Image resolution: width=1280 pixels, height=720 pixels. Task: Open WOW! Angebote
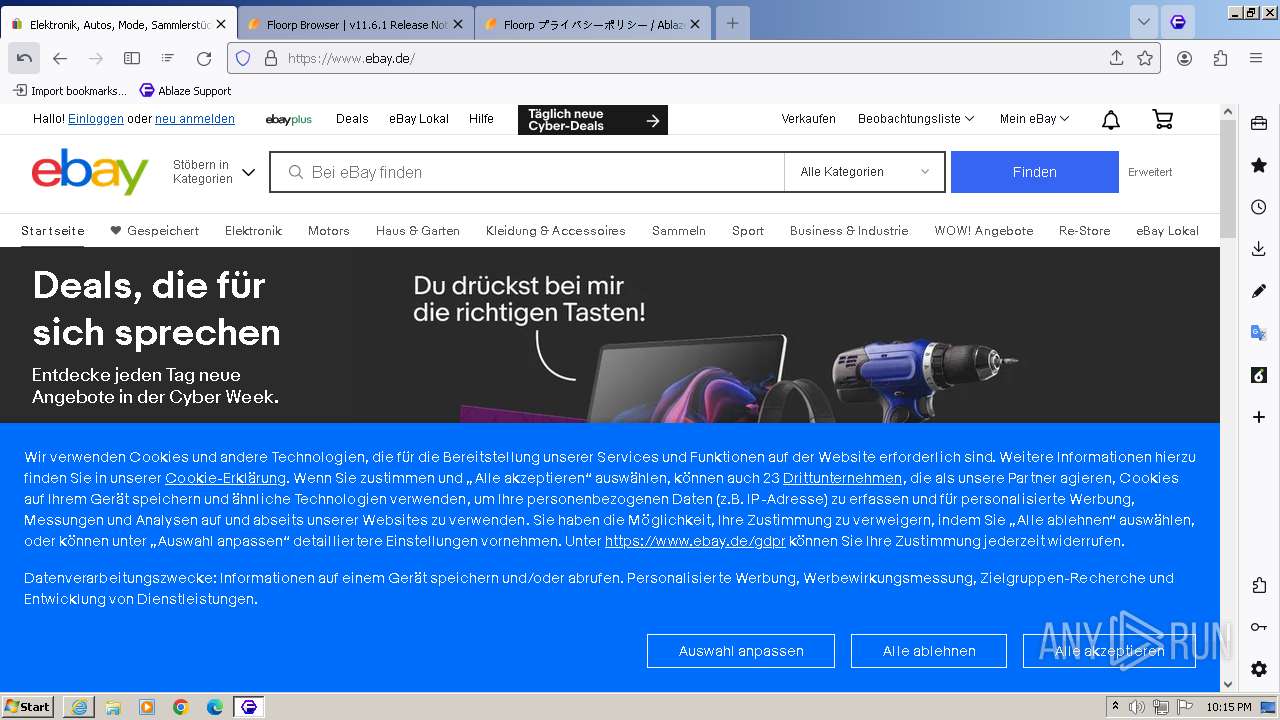tap(984, 230)
